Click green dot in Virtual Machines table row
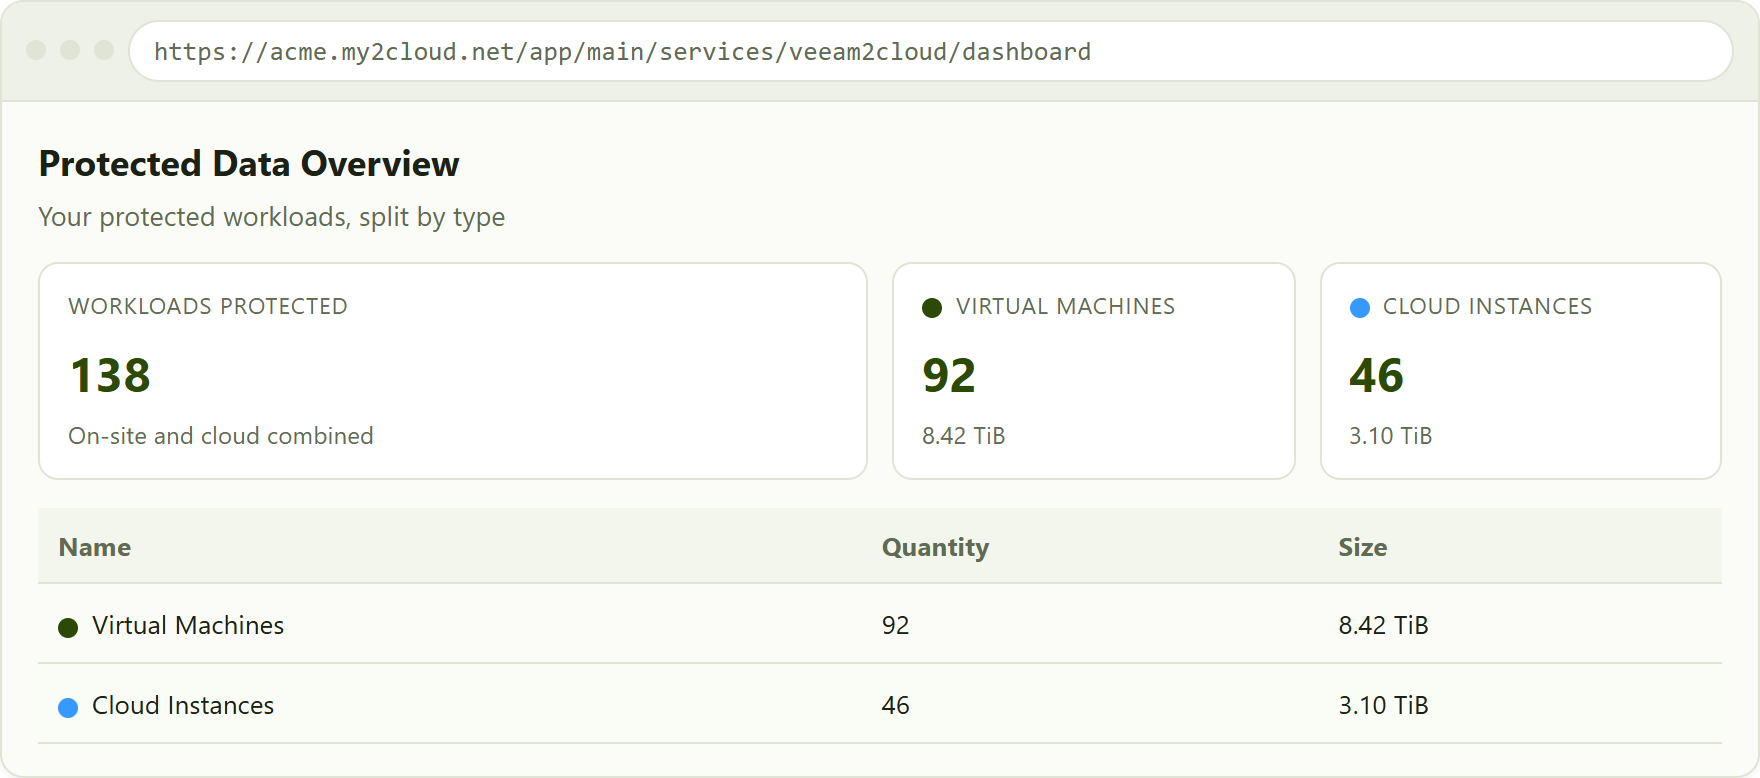Screen dimensions: 1760x778 (68, 628)
